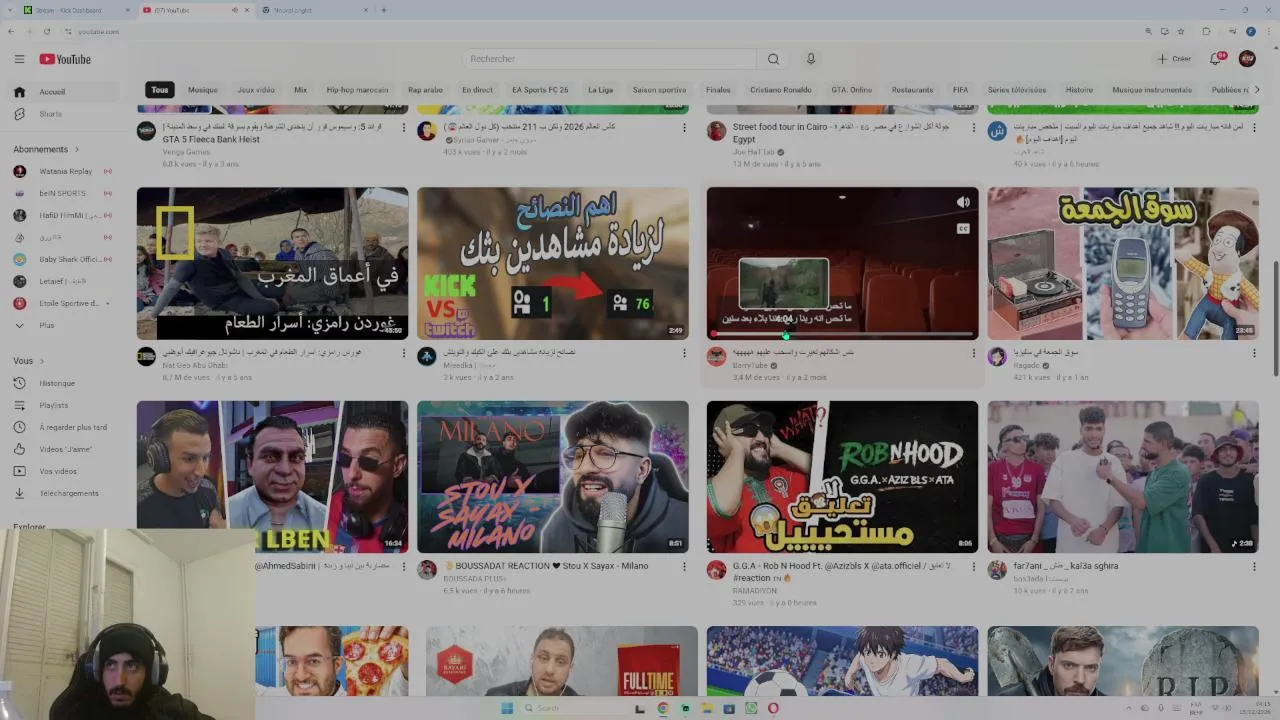Open options for Stou X Sayax Milano video
This screenshot has height=720, width=1280.
684,566
